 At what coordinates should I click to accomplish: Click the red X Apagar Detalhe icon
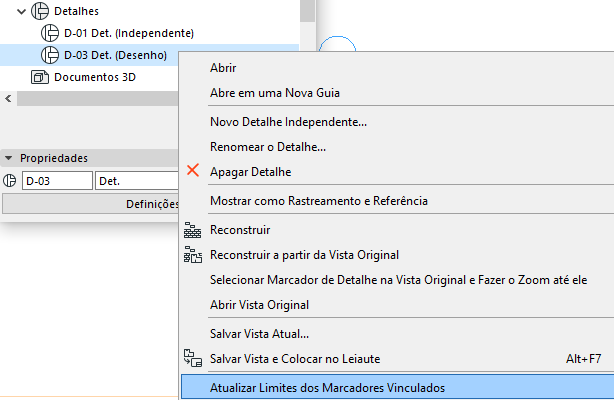(x=193, y=172)
